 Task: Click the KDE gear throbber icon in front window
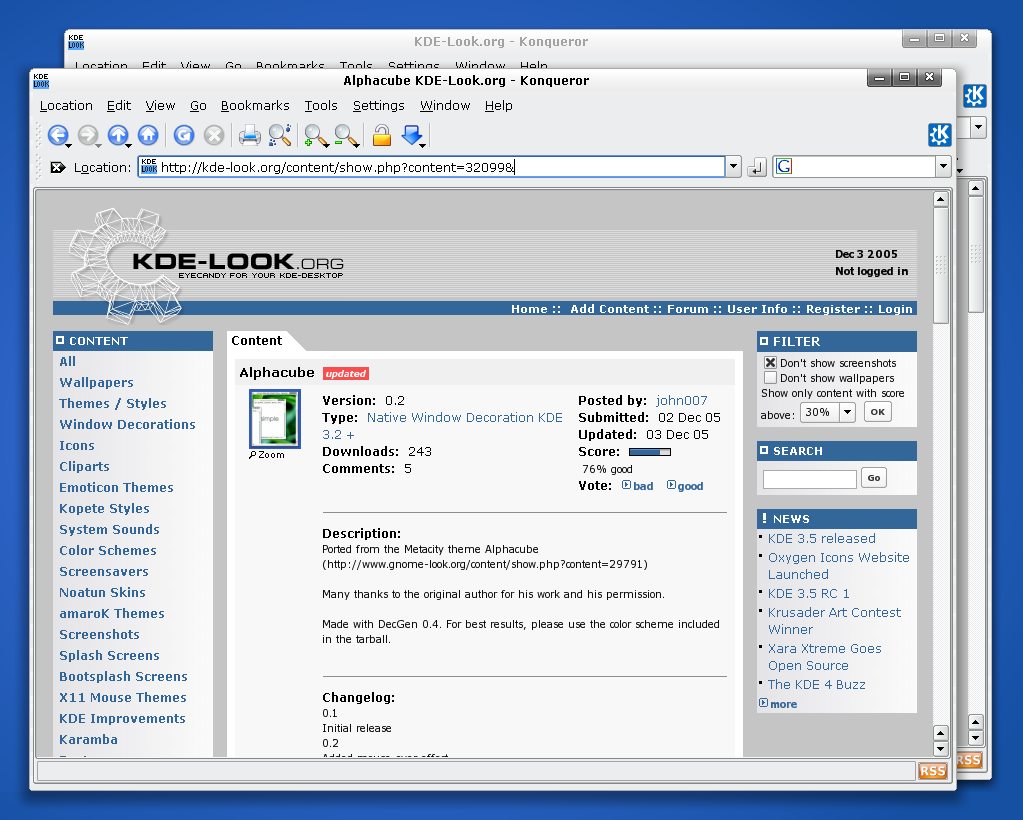939,135
